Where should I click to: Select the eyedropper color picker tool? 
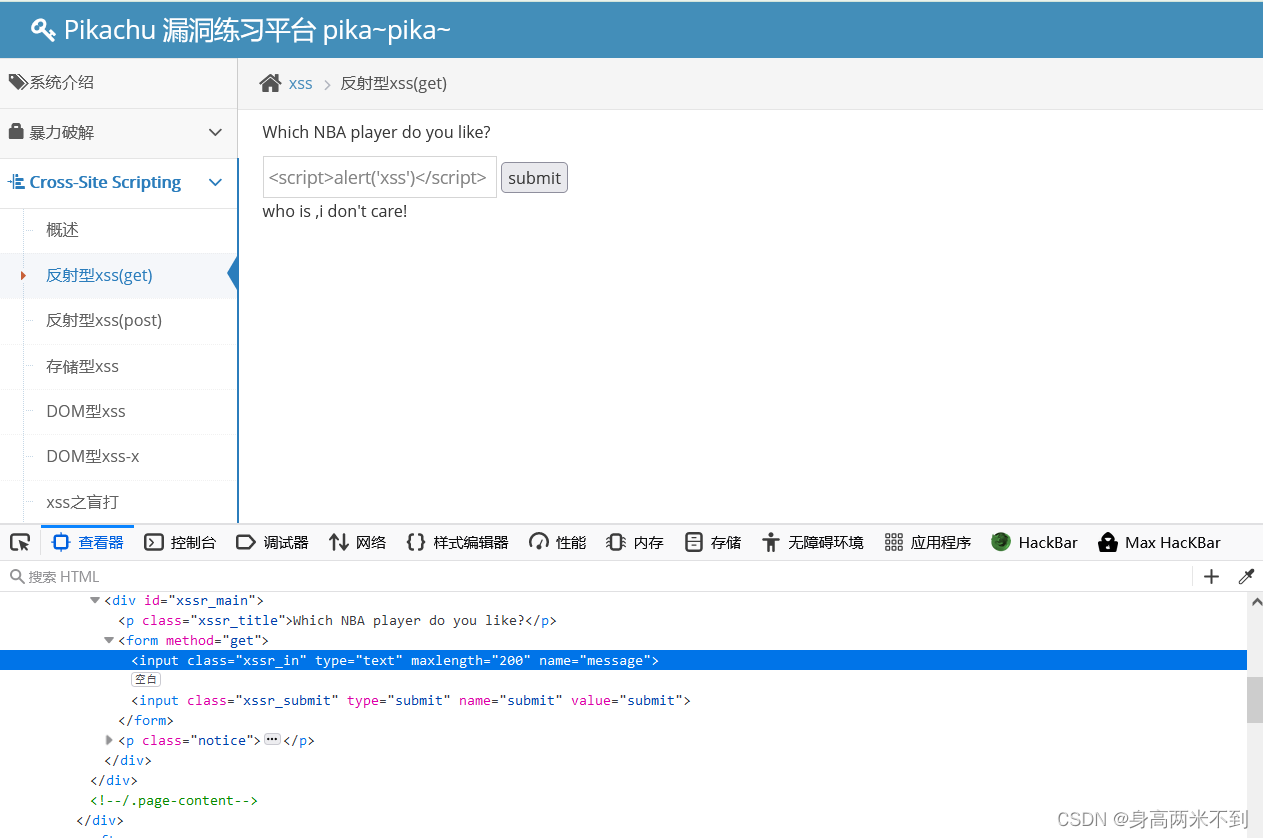[x=1246, y=576]
